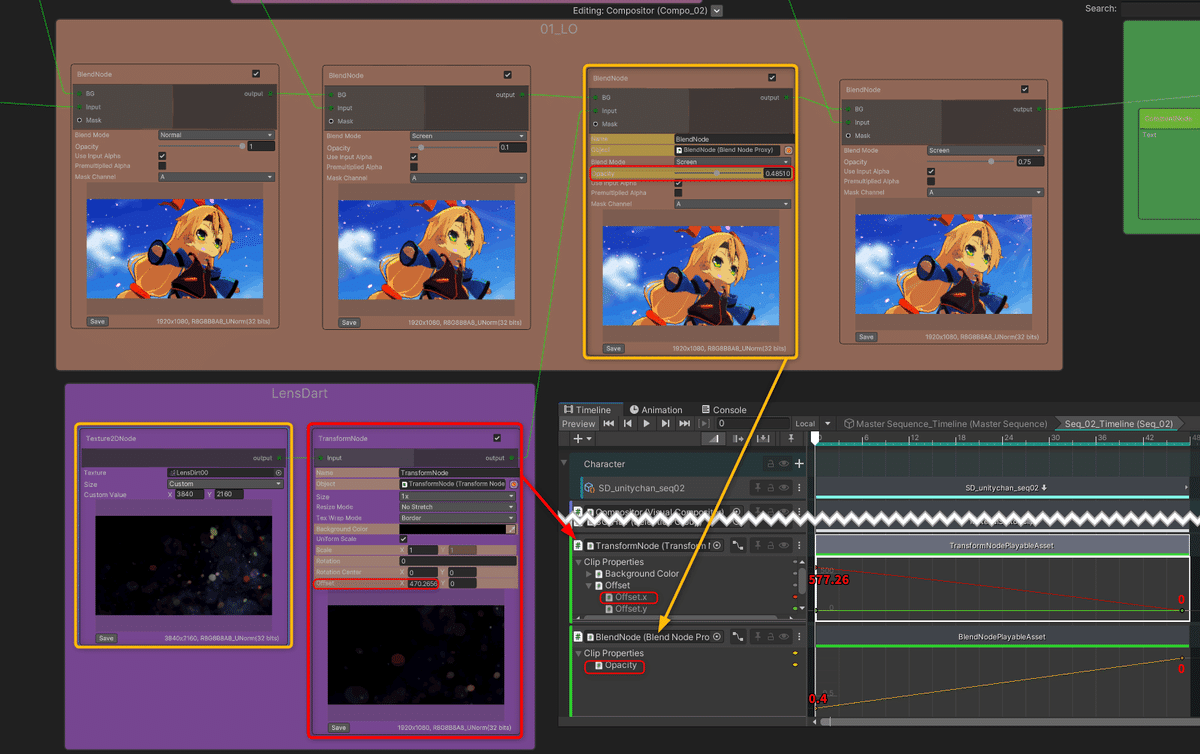The height and width of the screenshot is (754, 1200).
Task: Toggle Use Input Alpha on Normal BlendNode
Action: pyautogui.click(x=162, y=156)
